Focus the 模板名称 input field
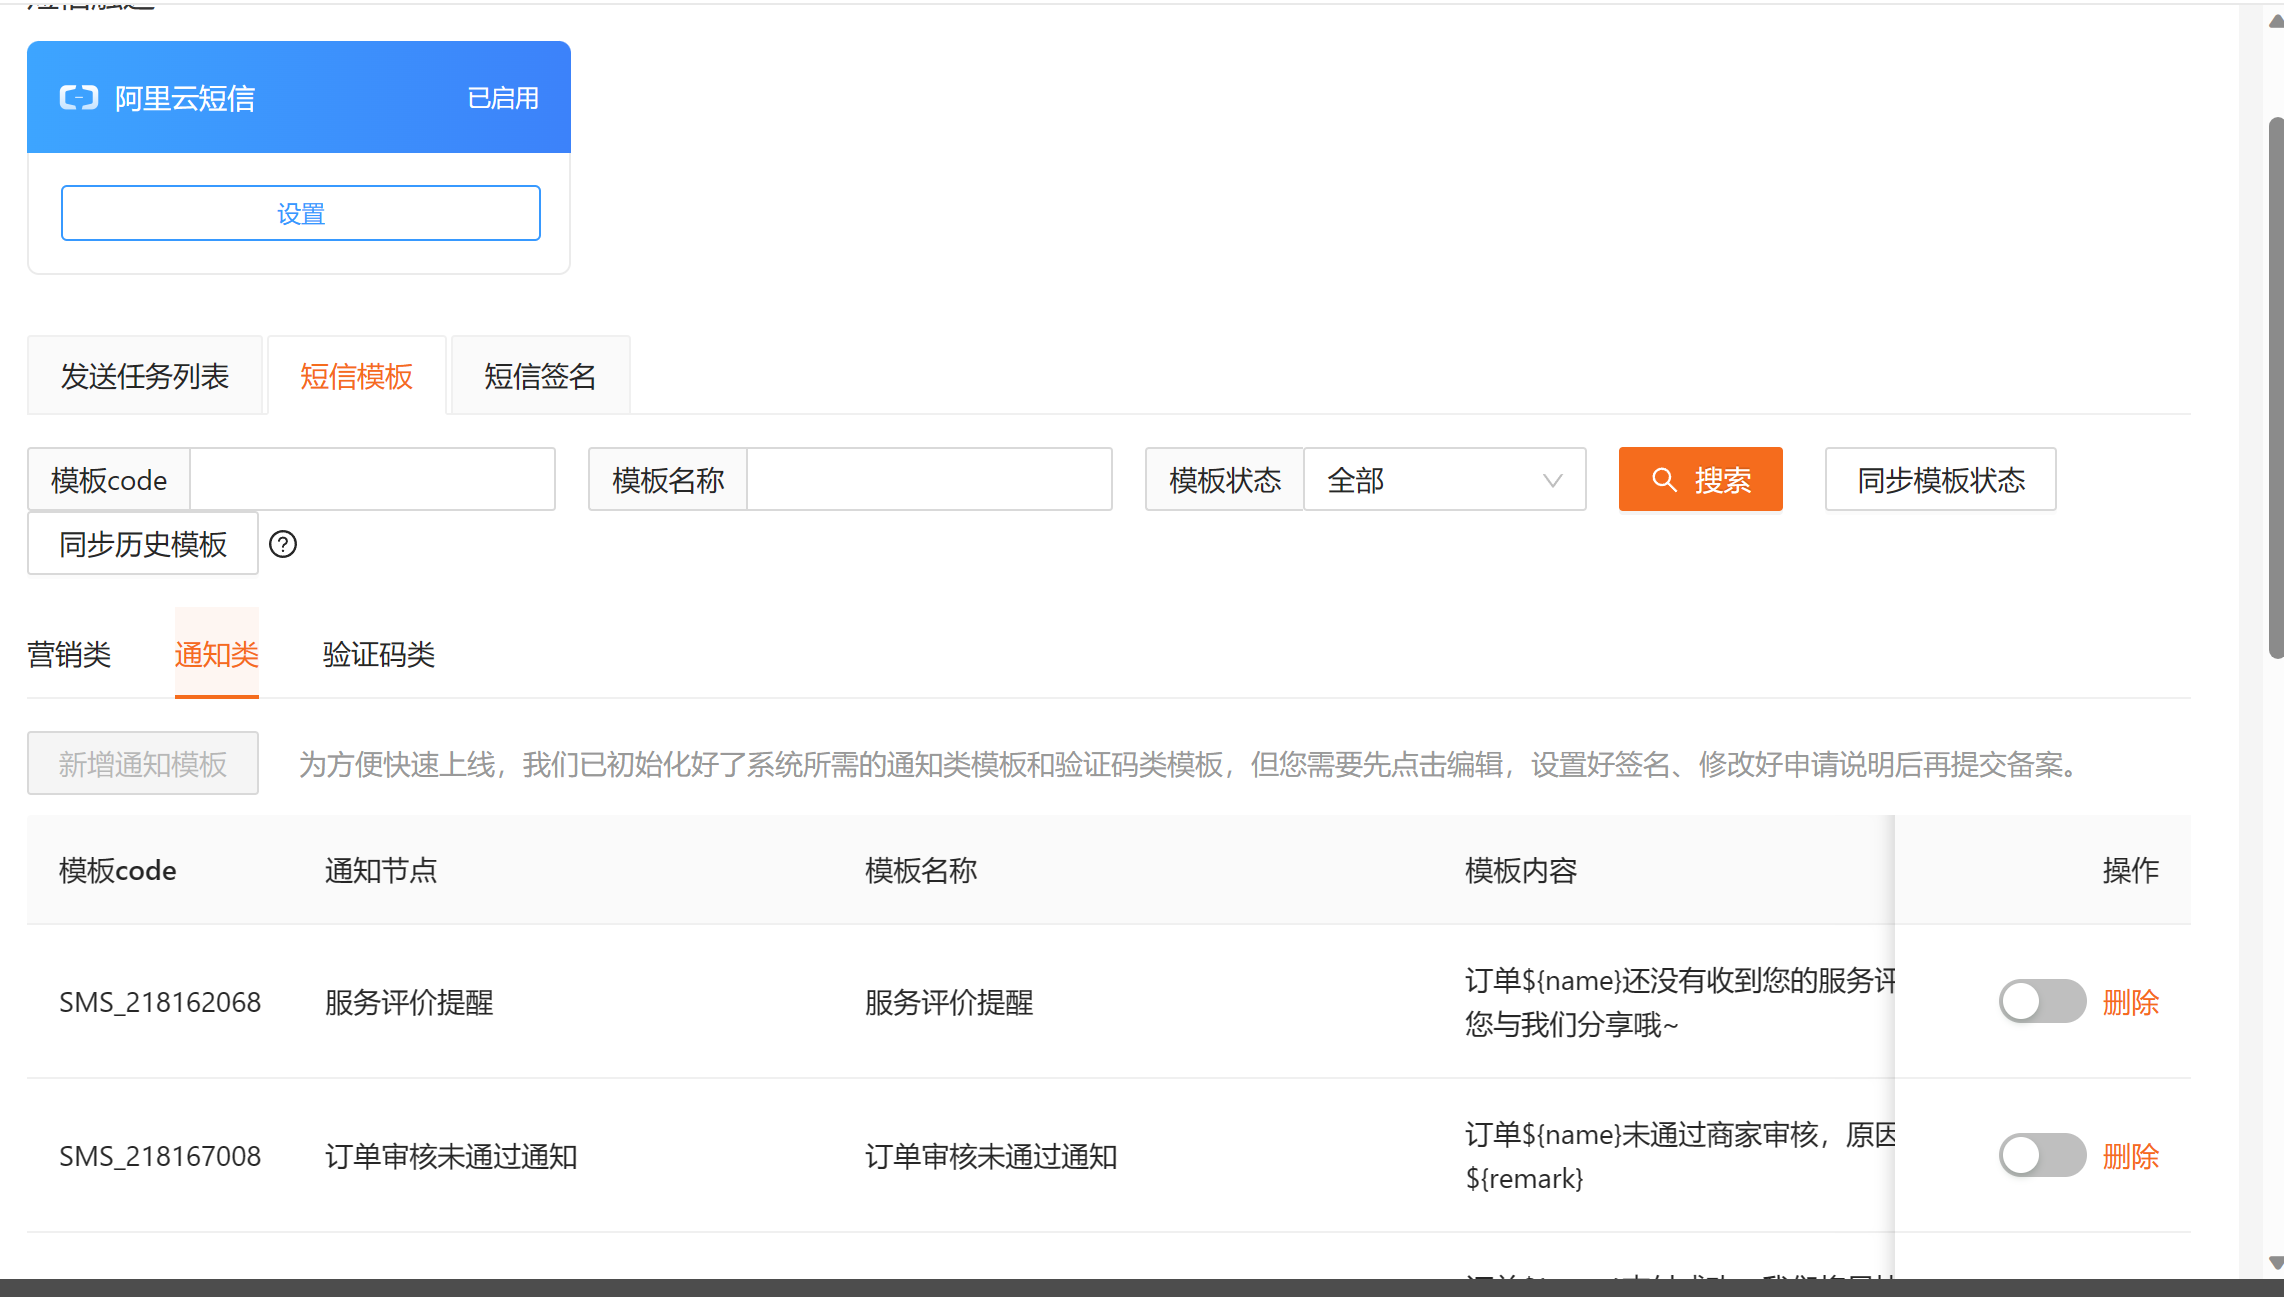The image size is (2284, 1297). pyautogui.click(x=930, y=480)
